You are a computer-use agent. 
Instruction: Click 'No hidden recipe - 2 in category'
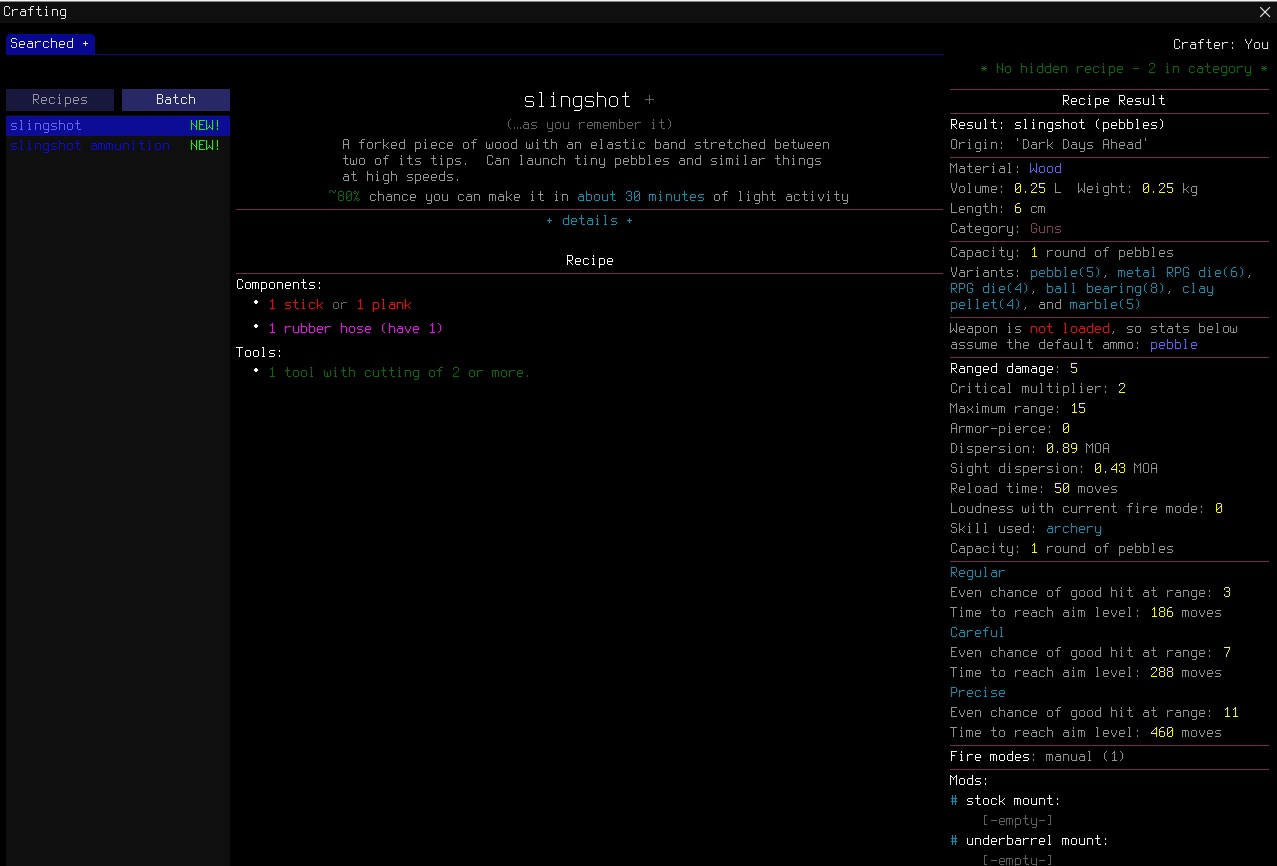(x=1124, y=69)
